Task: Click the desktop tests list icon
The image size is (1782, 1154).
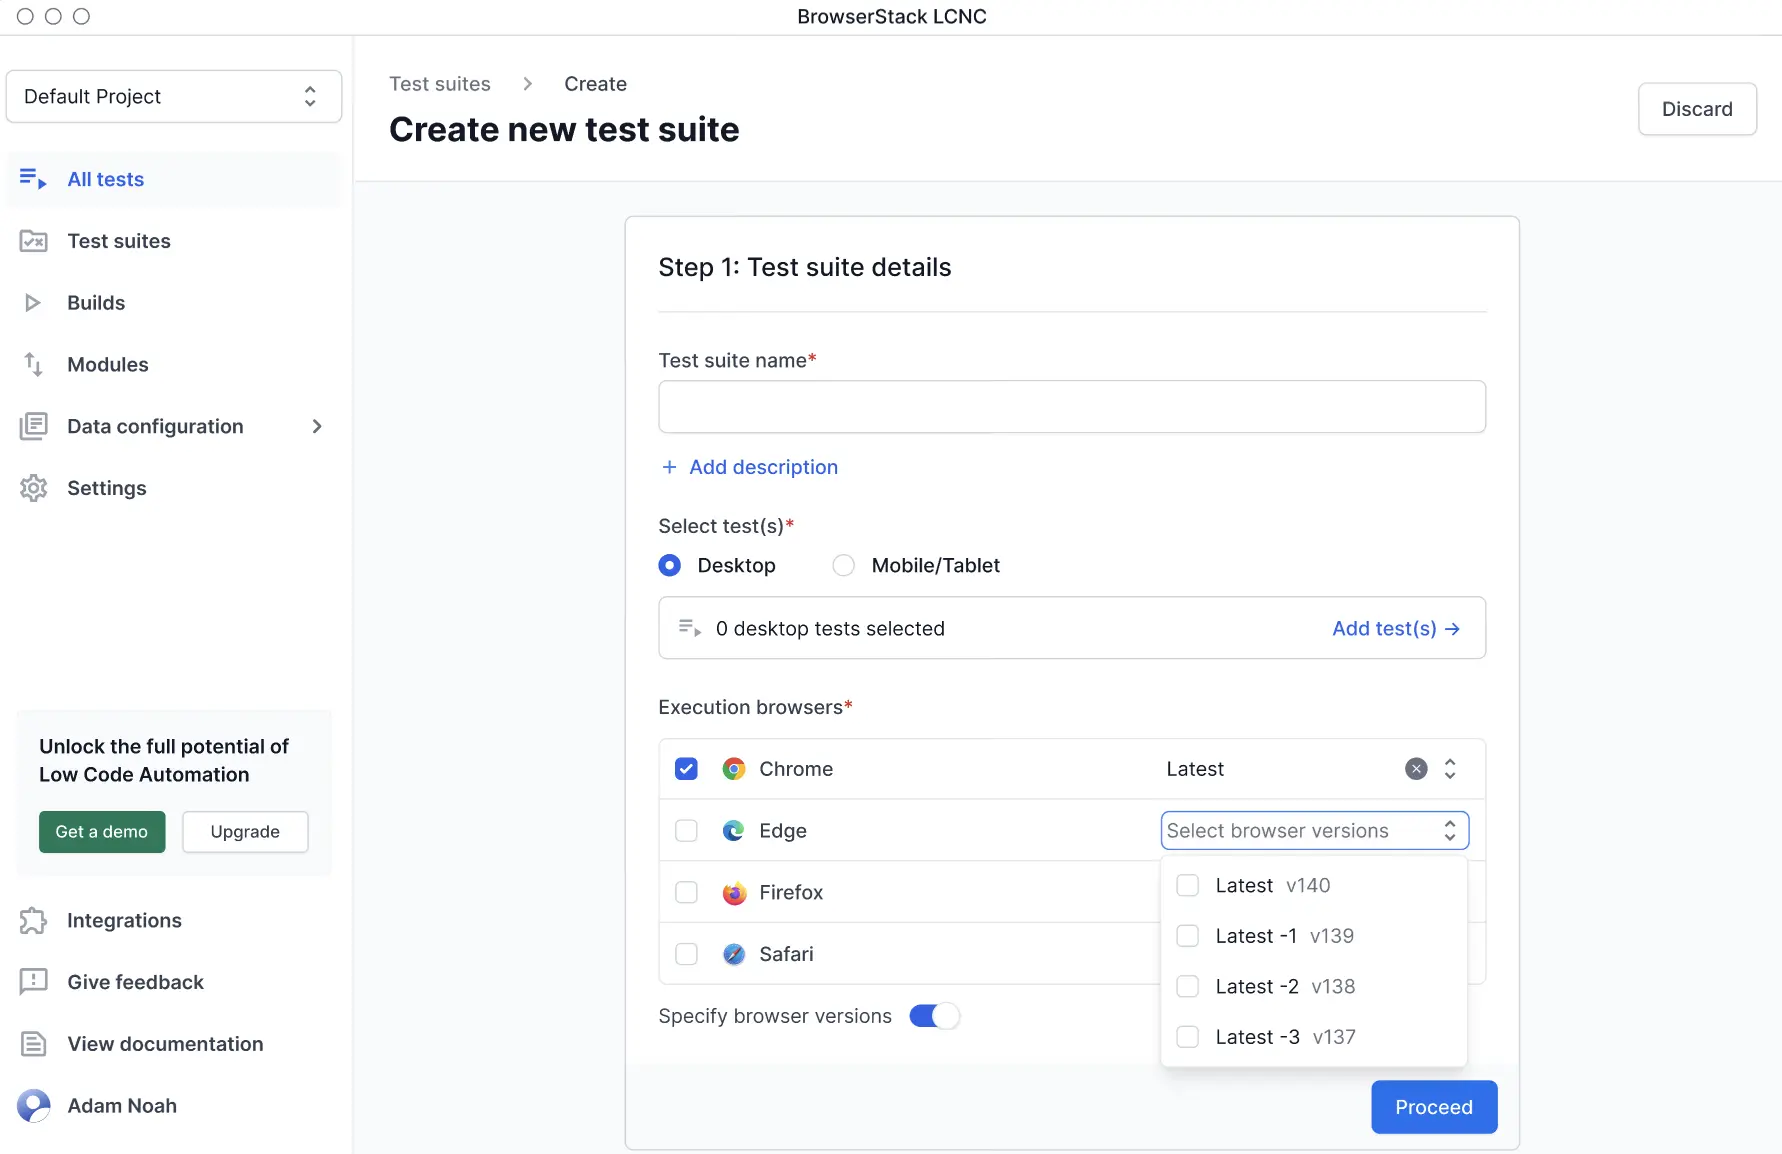Action: point(689,628)
